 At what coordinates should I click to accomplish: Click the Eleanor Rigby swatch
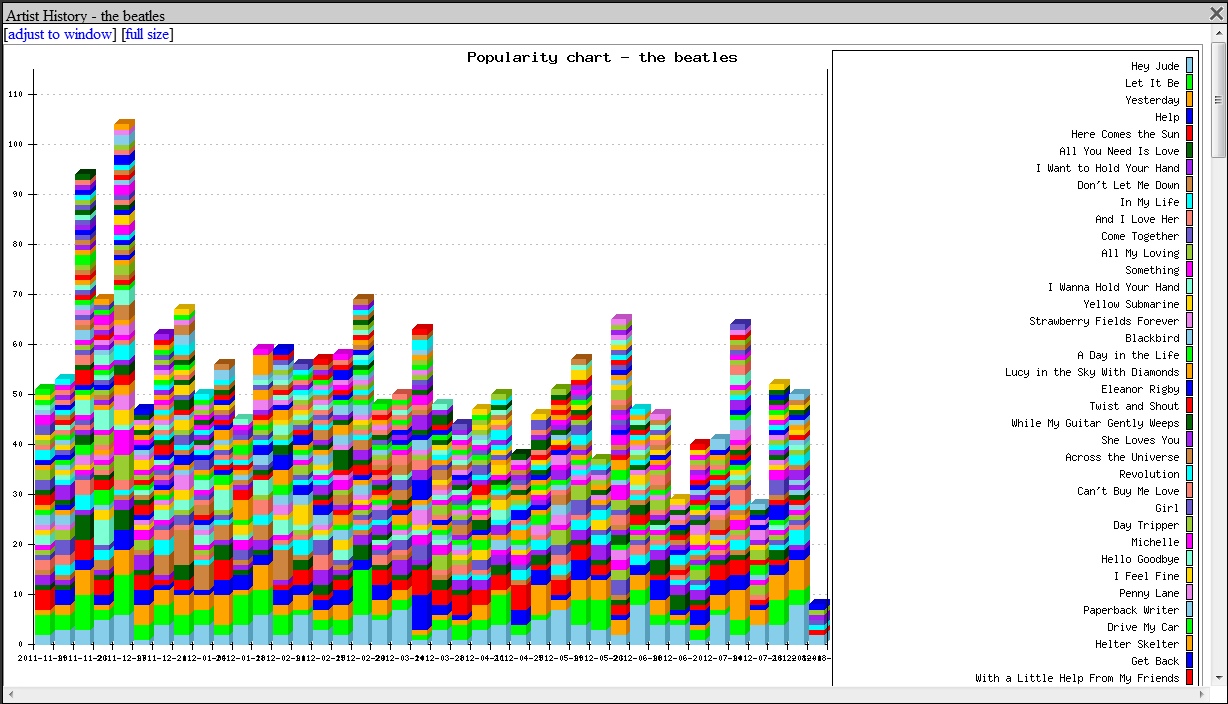(x=1189, y=389)
